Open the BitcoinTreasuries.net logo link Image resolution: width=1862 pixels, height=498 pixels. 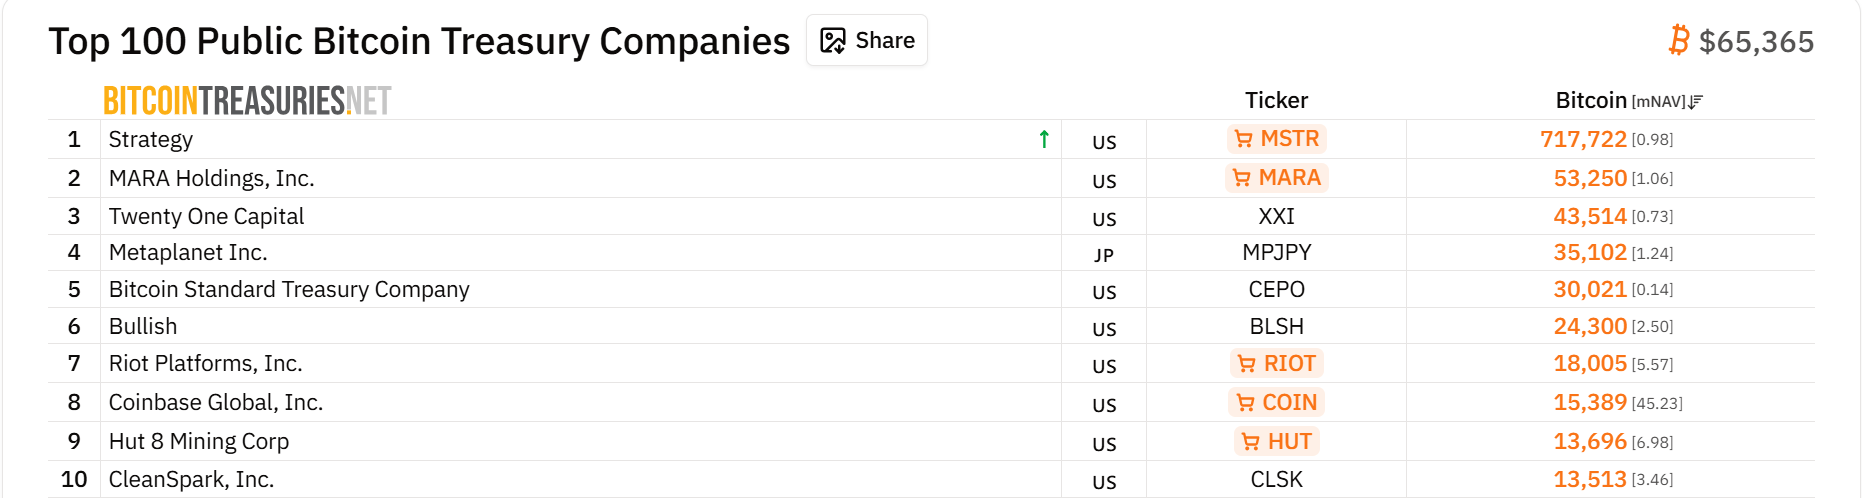tap(247, 101)
